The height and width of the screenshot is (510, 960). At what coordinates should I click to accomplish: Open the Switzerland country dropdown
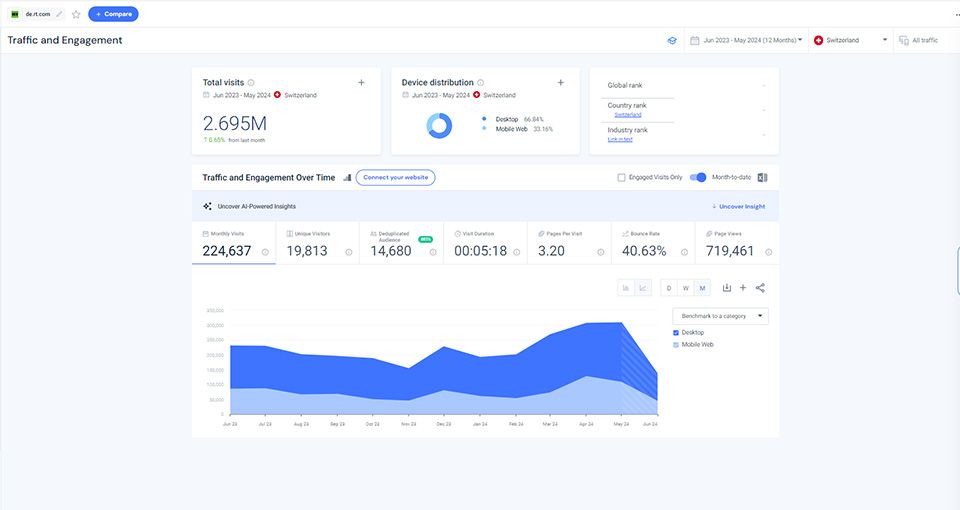tap(851, 41)
